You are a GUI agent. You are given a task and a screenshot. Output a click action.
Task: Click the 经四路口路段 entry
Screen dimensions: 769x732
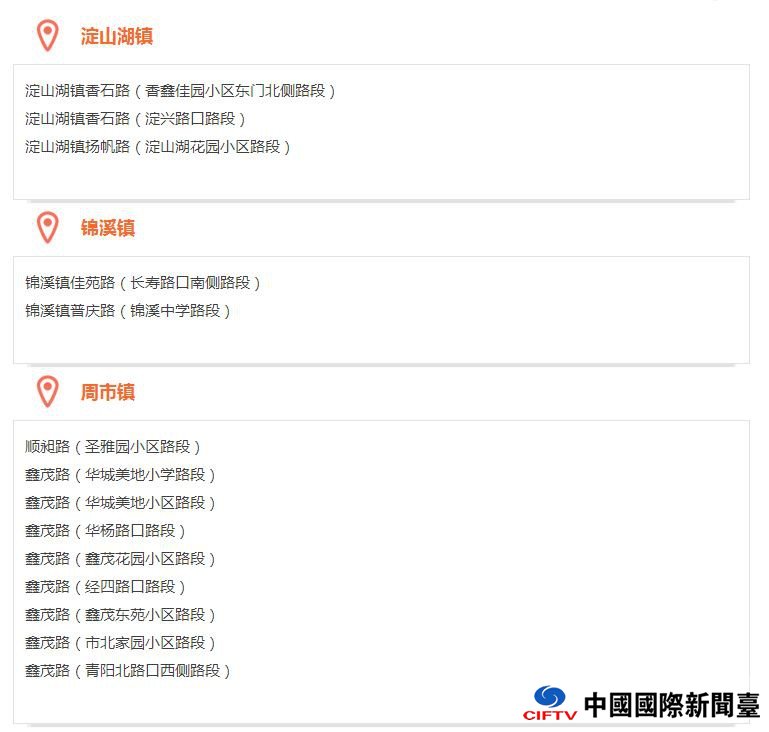coord(105,586)
